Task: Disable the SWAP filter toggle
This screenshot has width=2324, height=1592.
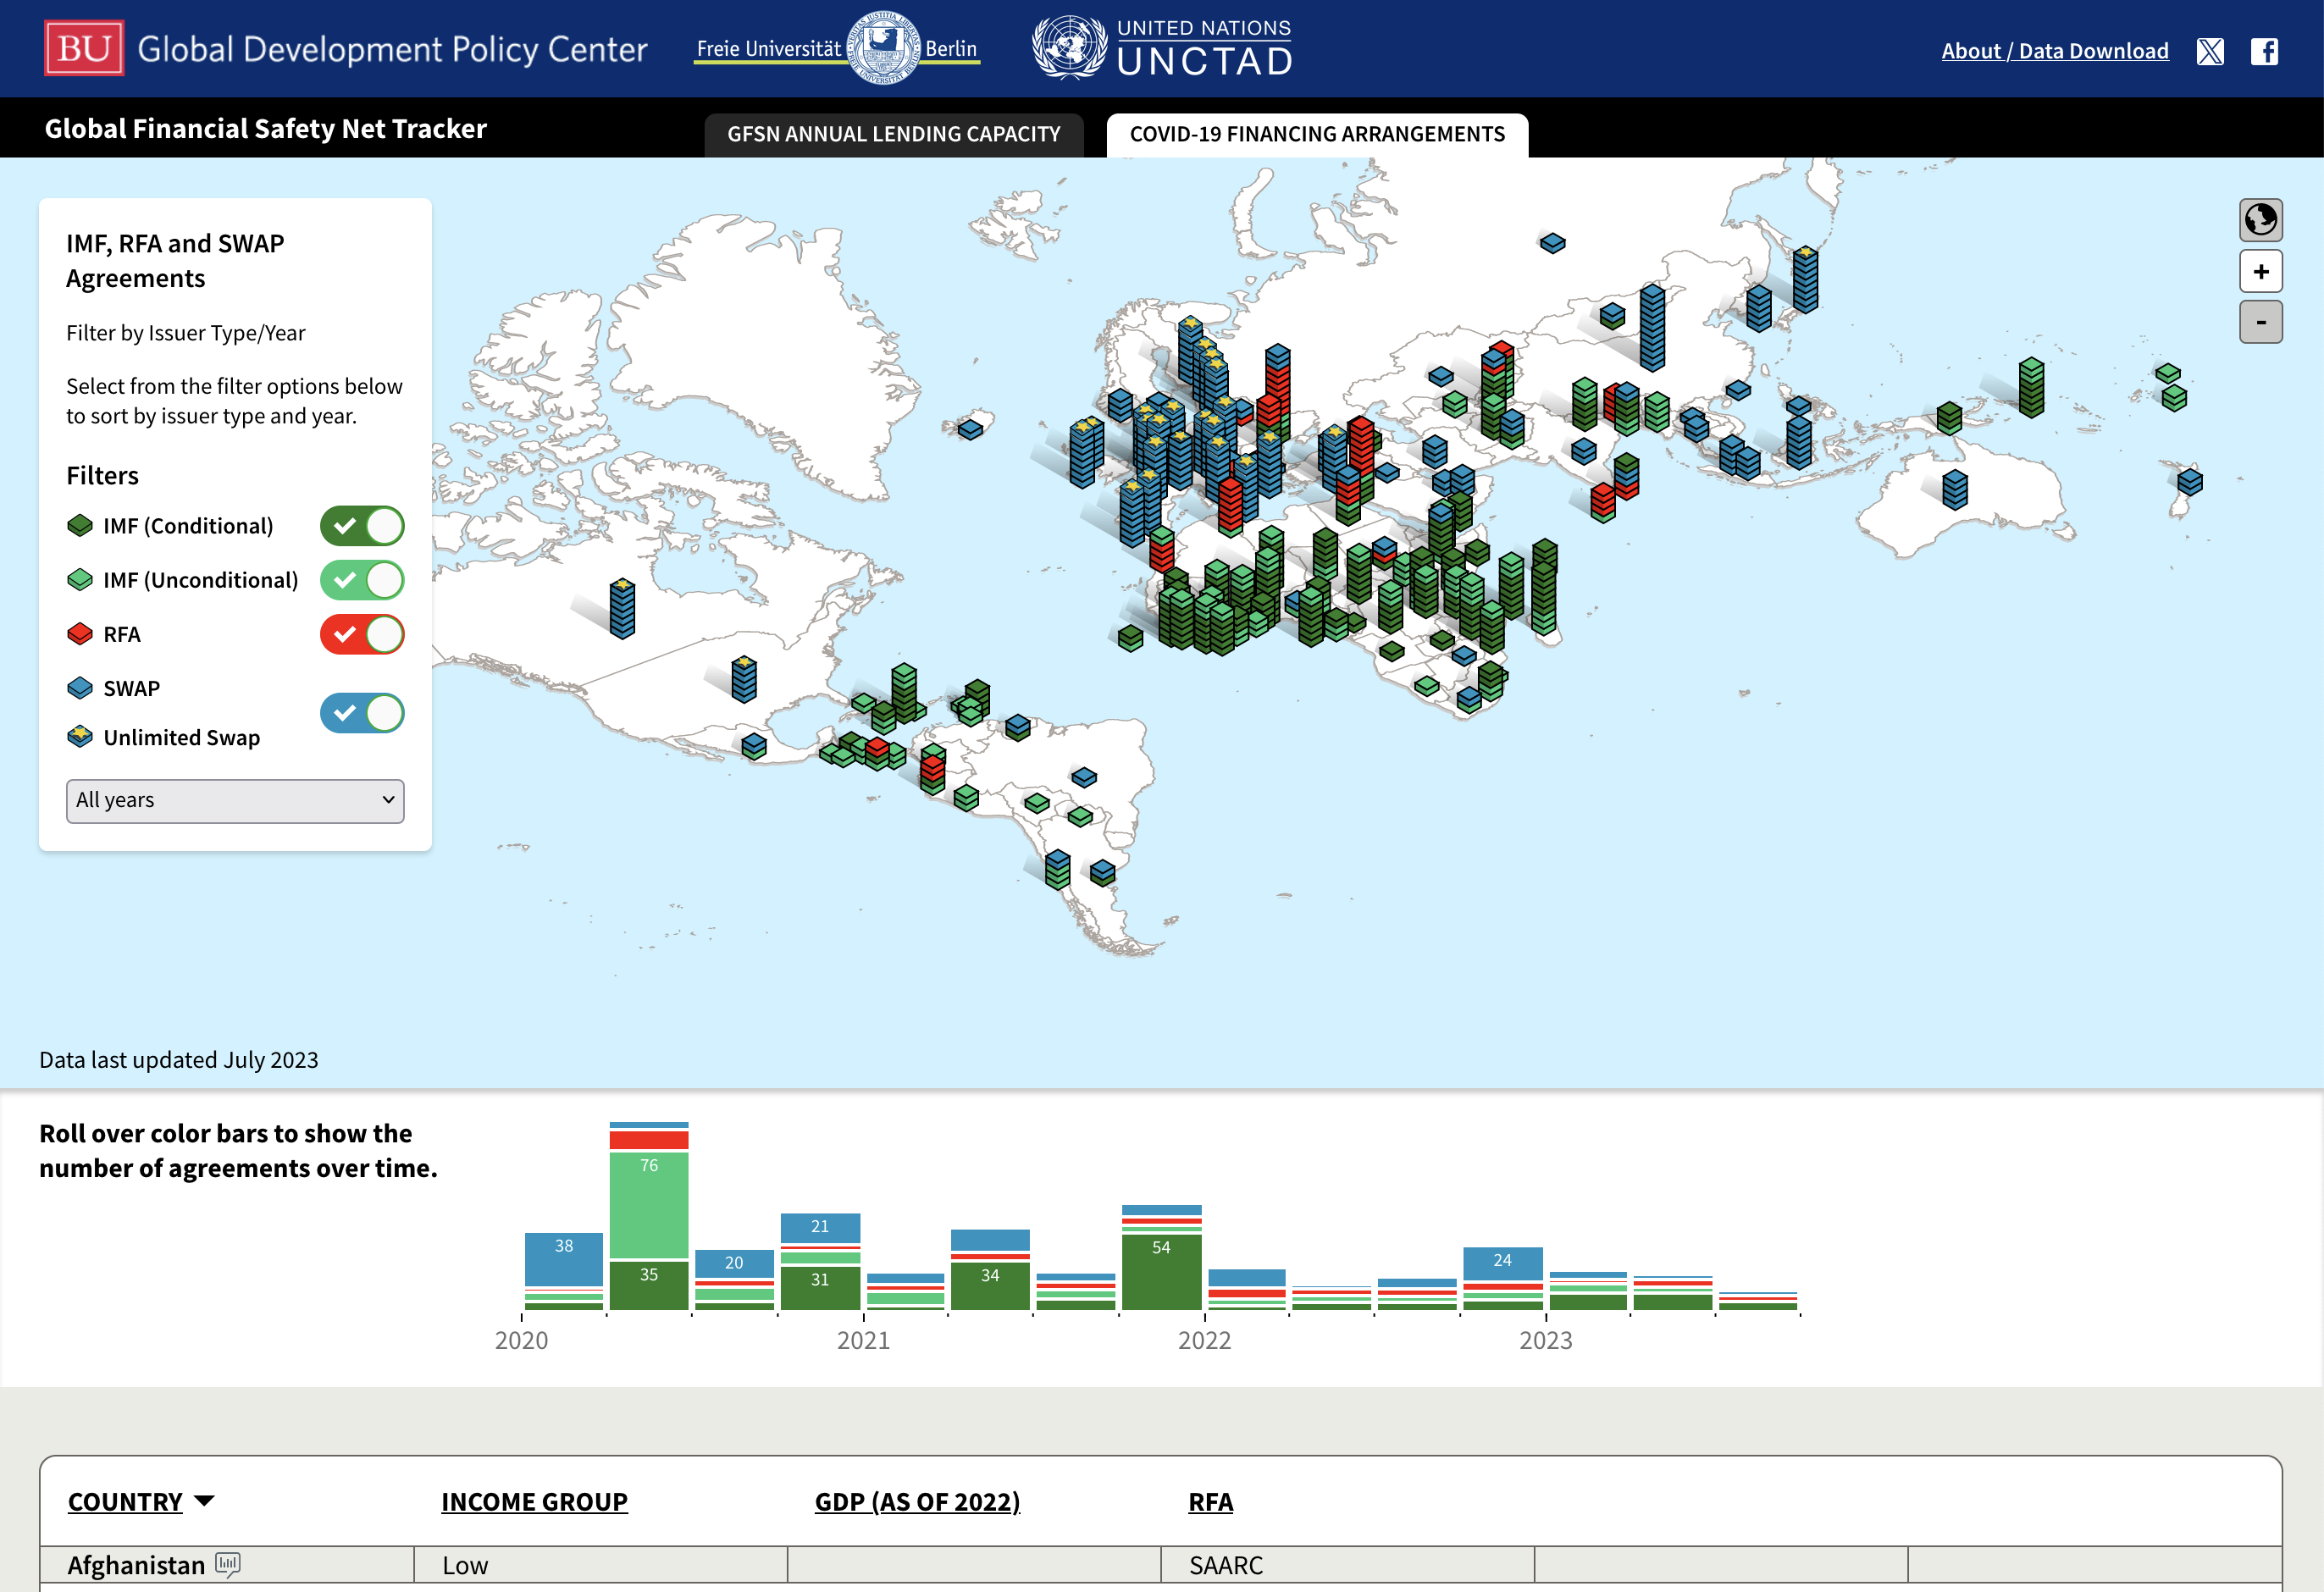Action: [x=362, y=713]
